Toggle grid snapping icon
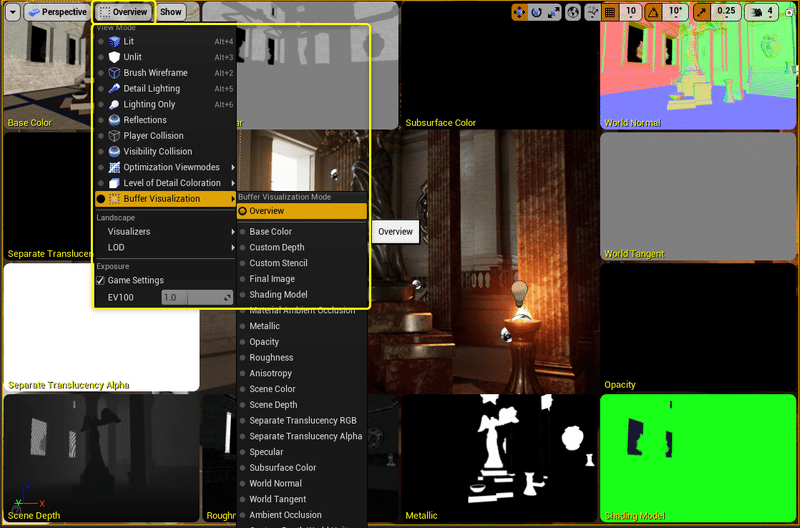Screen dimensions: 800x528 (610, 12)
